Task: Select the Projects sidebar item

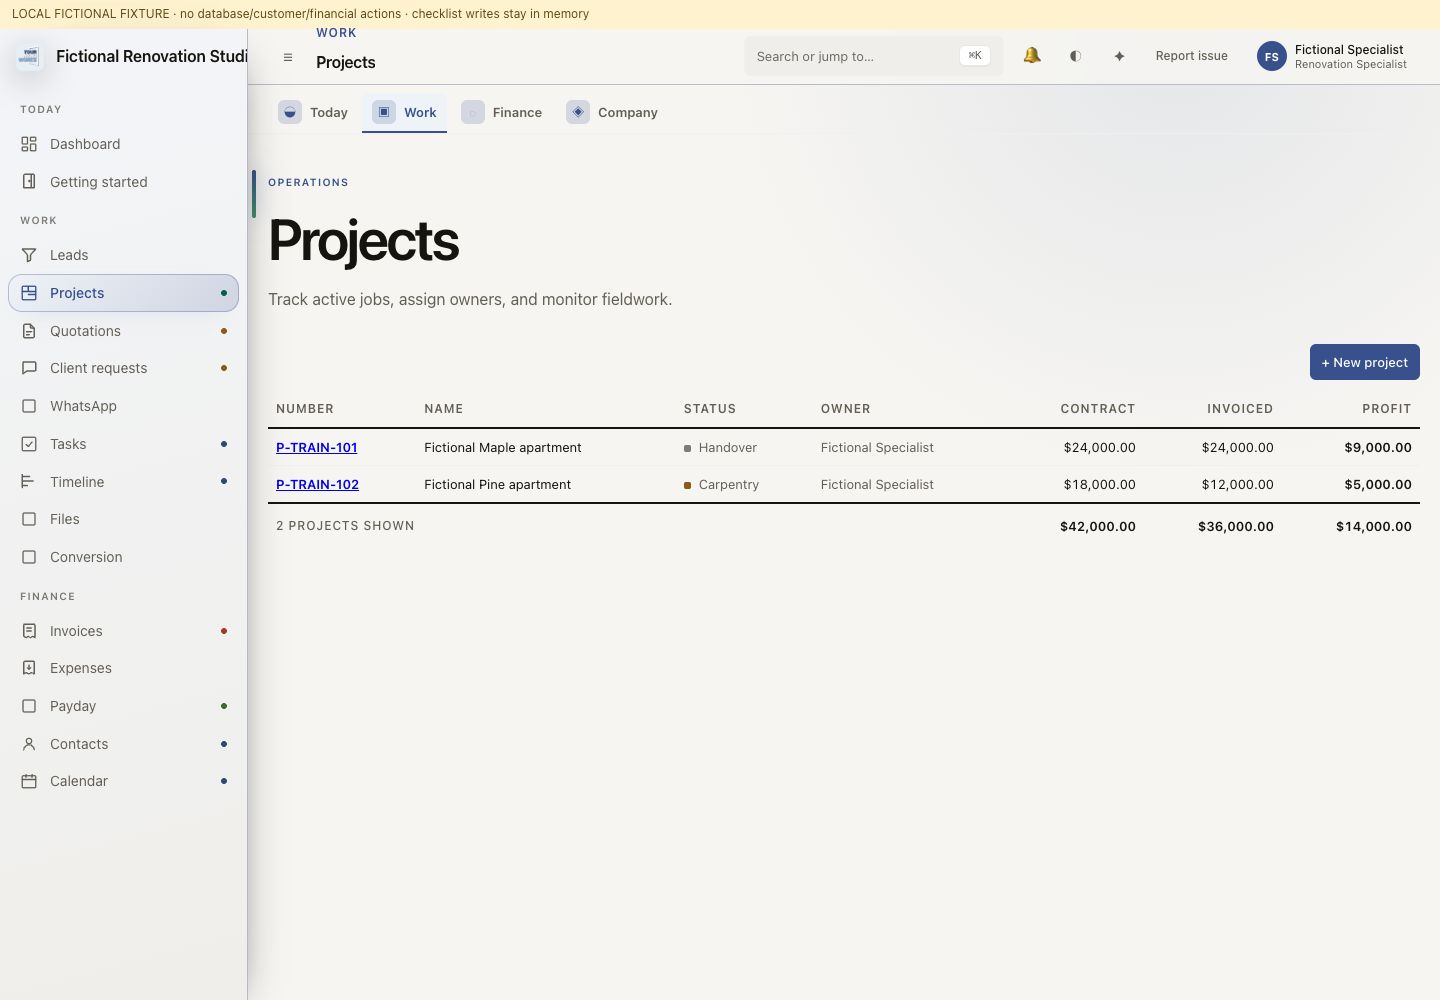Action: coord(123,293)
